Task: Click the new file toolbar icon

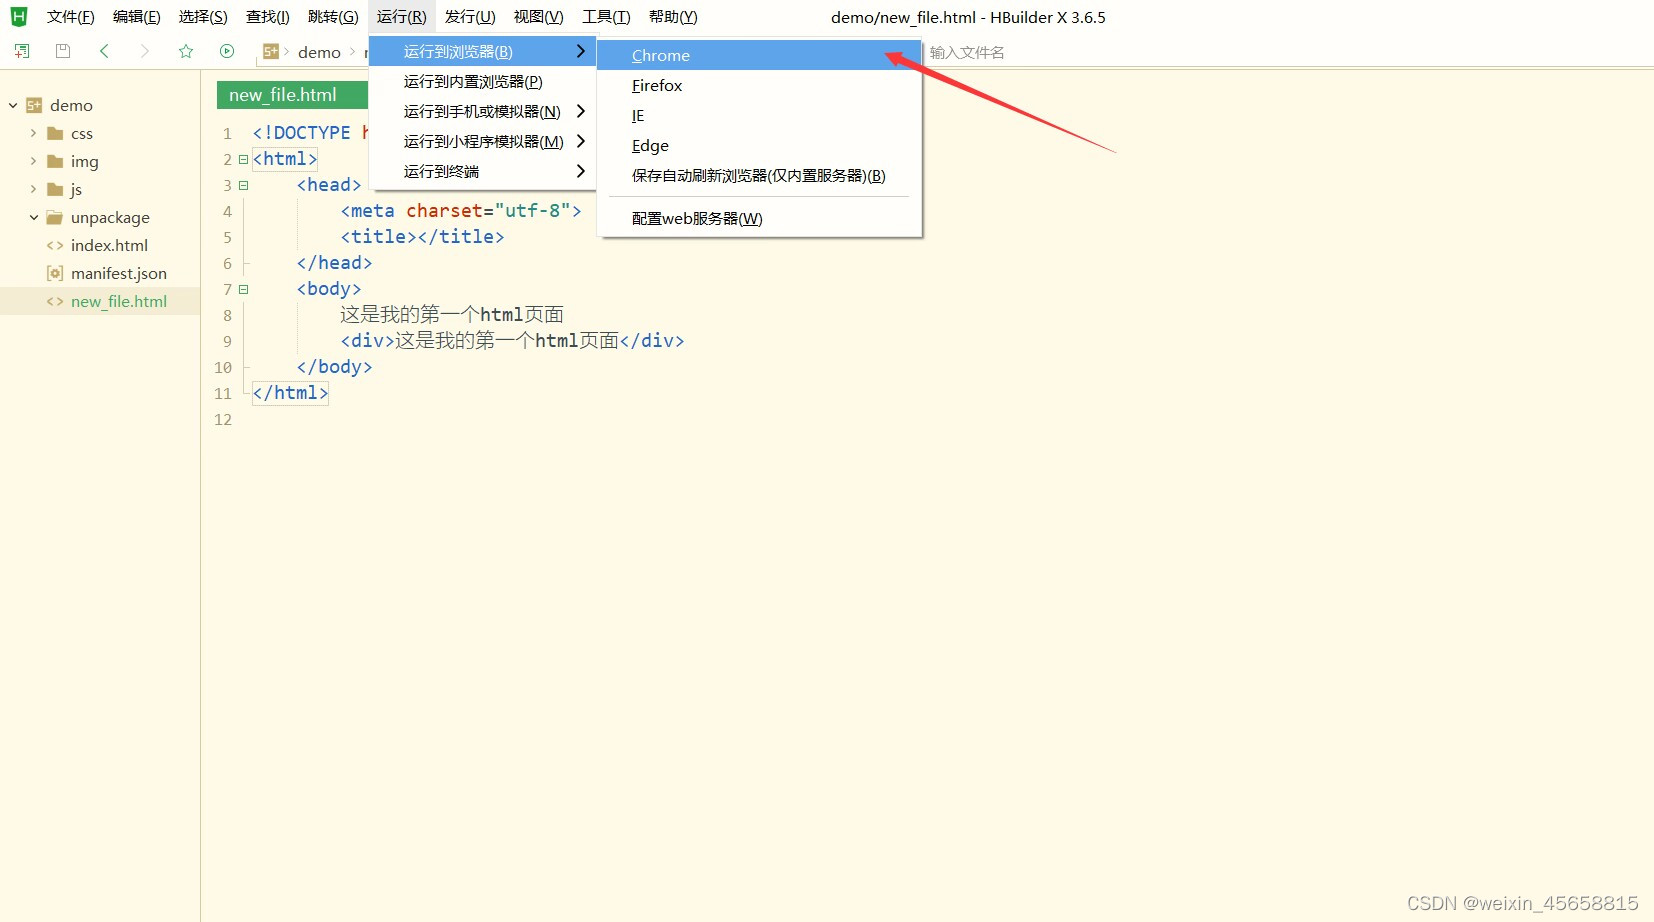Action: 22,51
